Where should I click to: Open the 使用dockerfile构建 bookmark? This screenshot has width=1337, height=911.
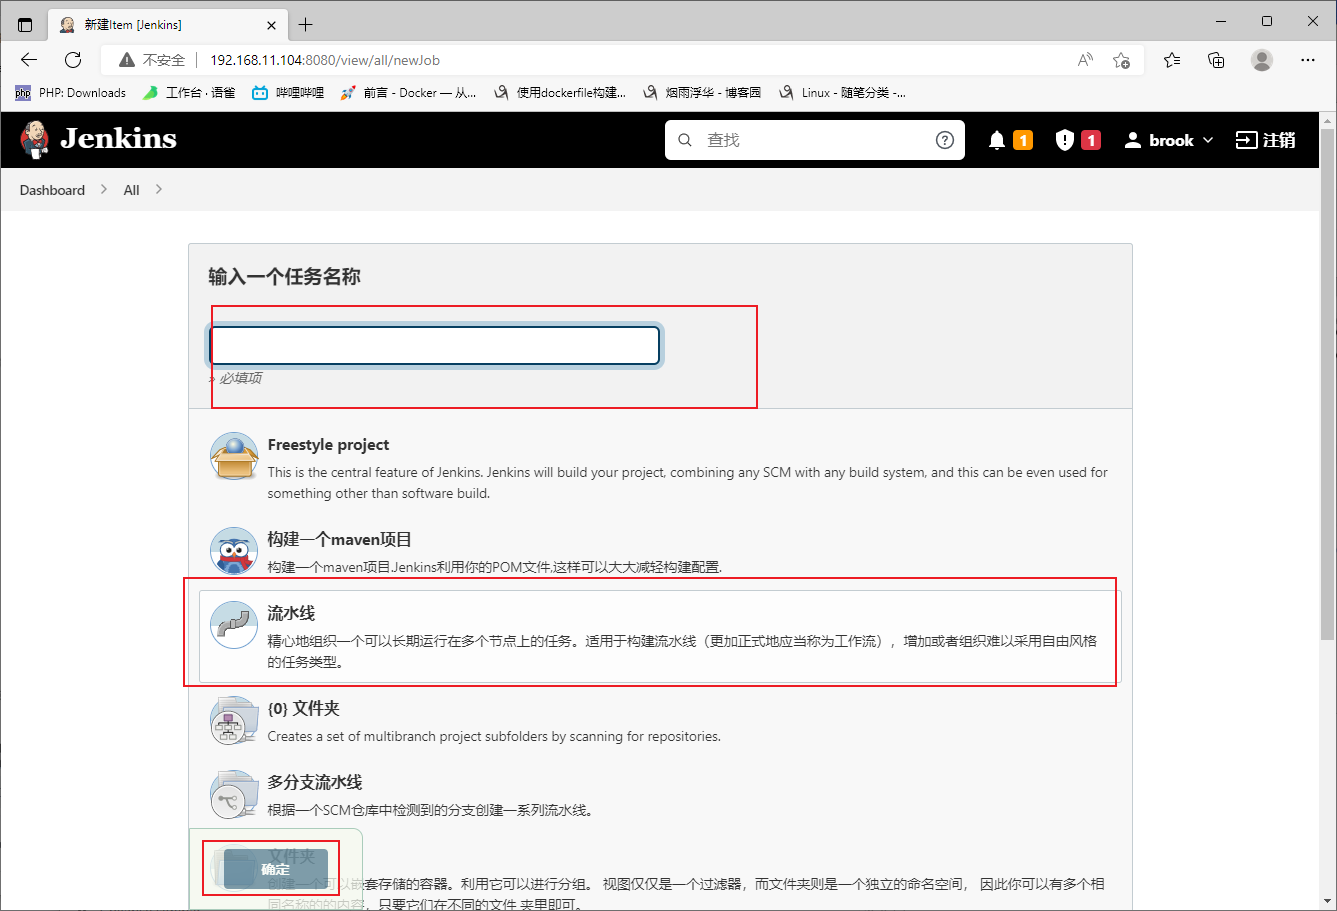560,93
